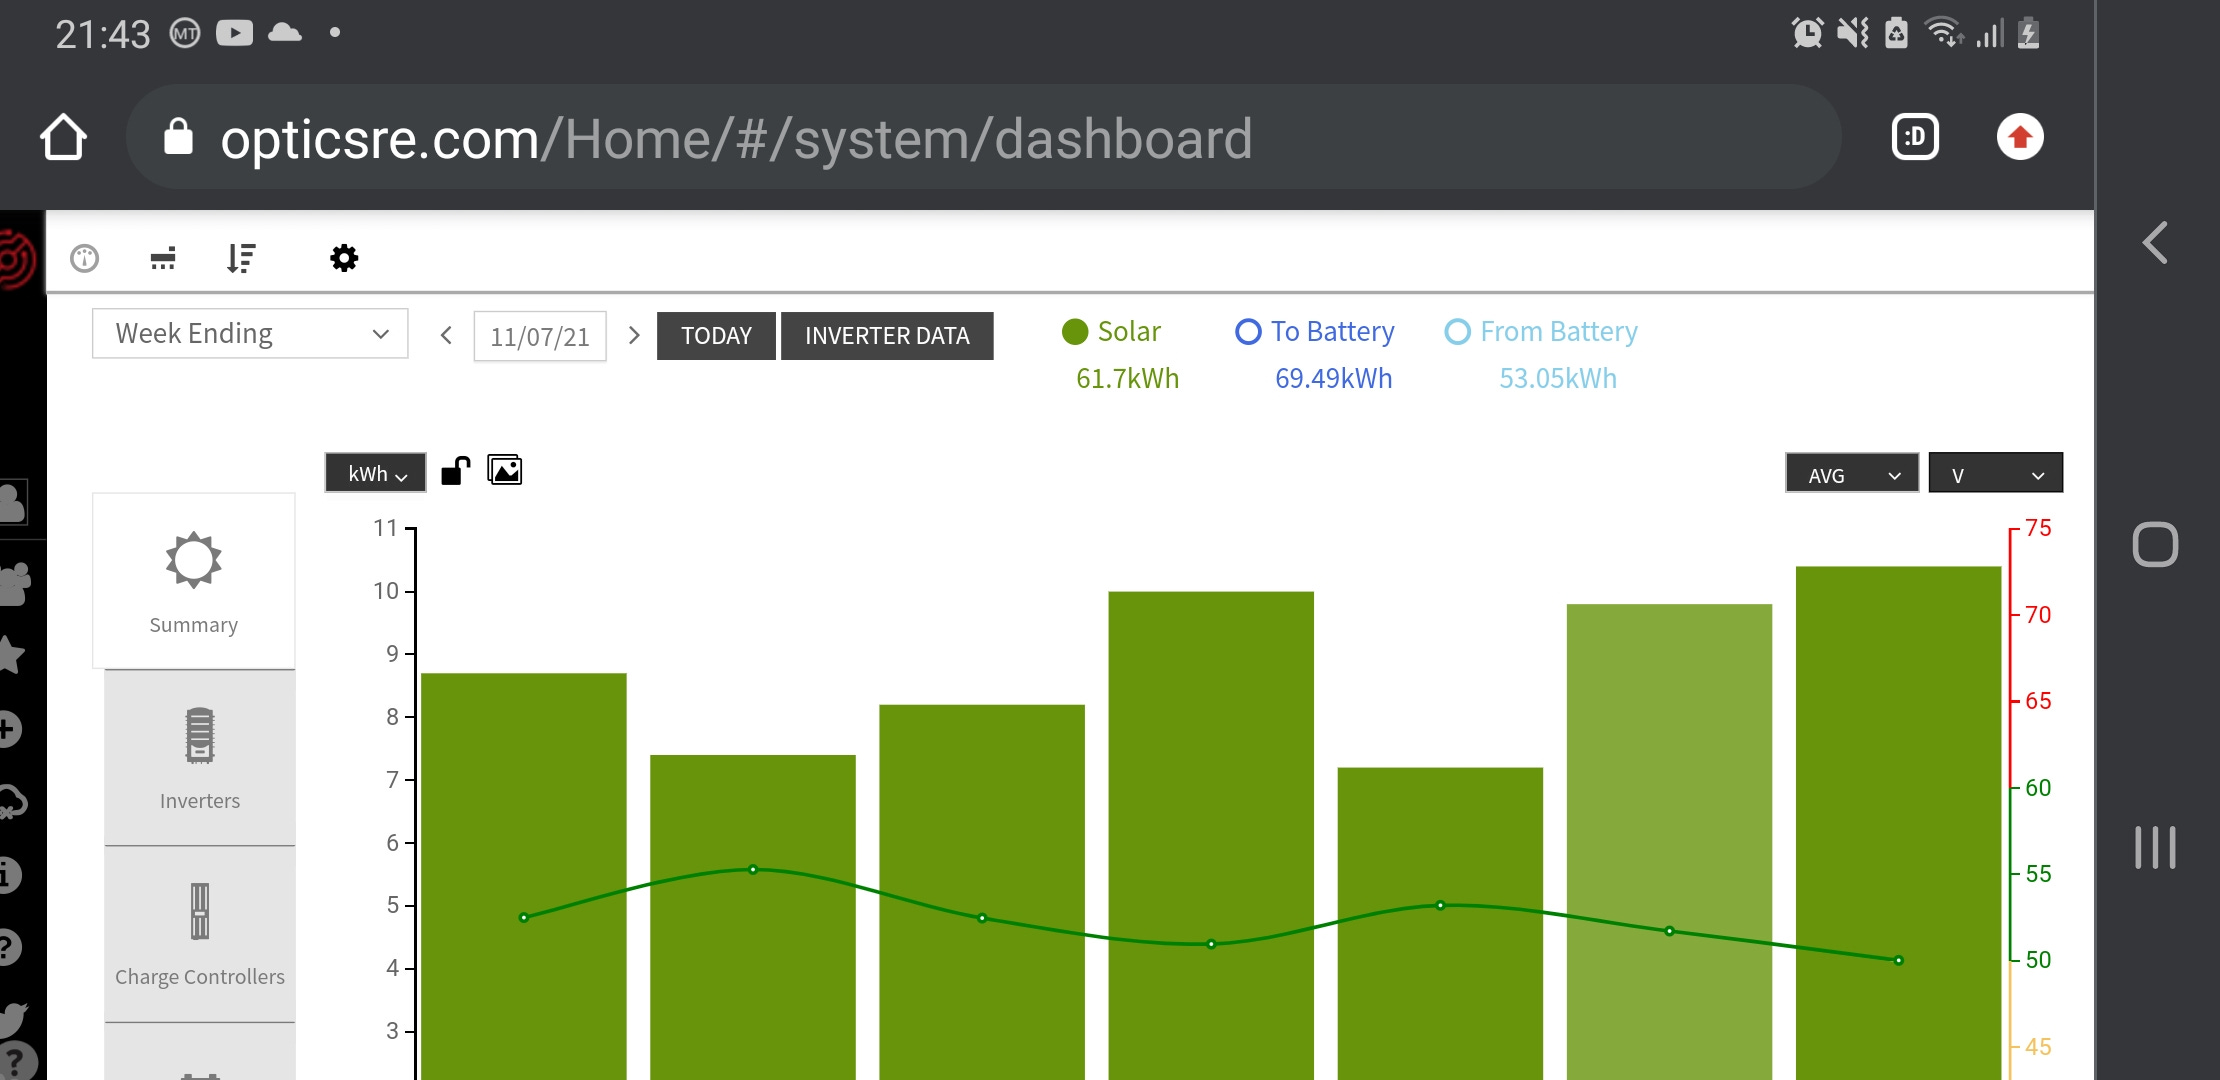Switch to the Charge Controllers tab
Screen dimensions: 2220x1080
tap(200, 934)
